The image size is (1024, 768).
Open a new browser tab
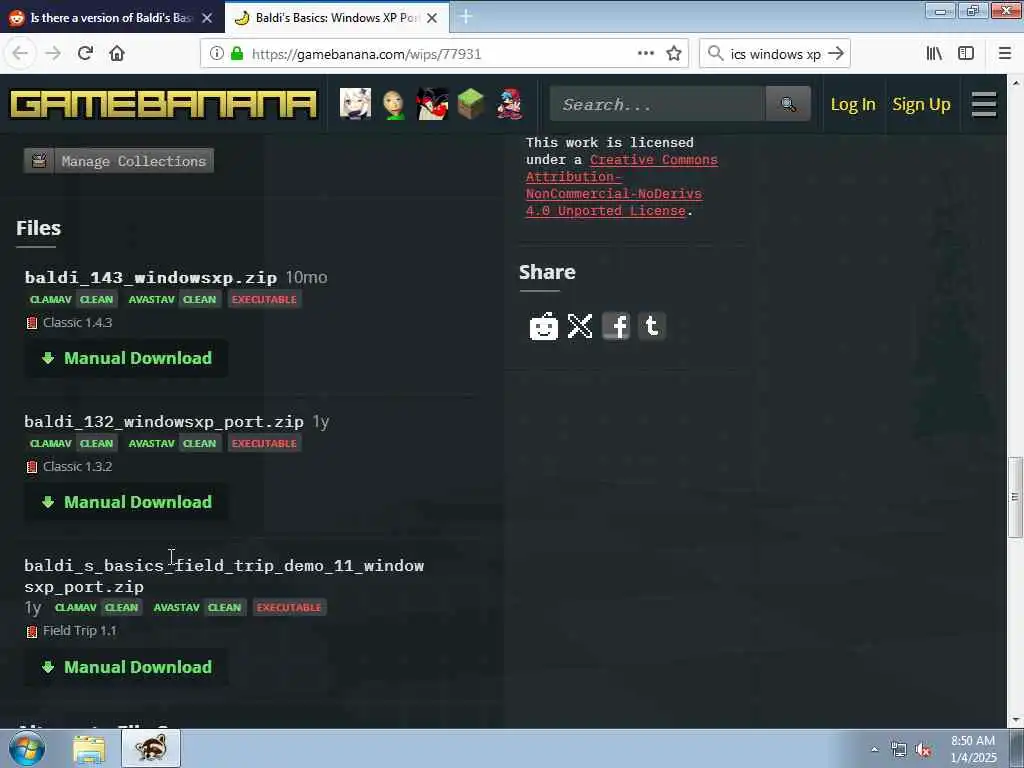[466, 17]
